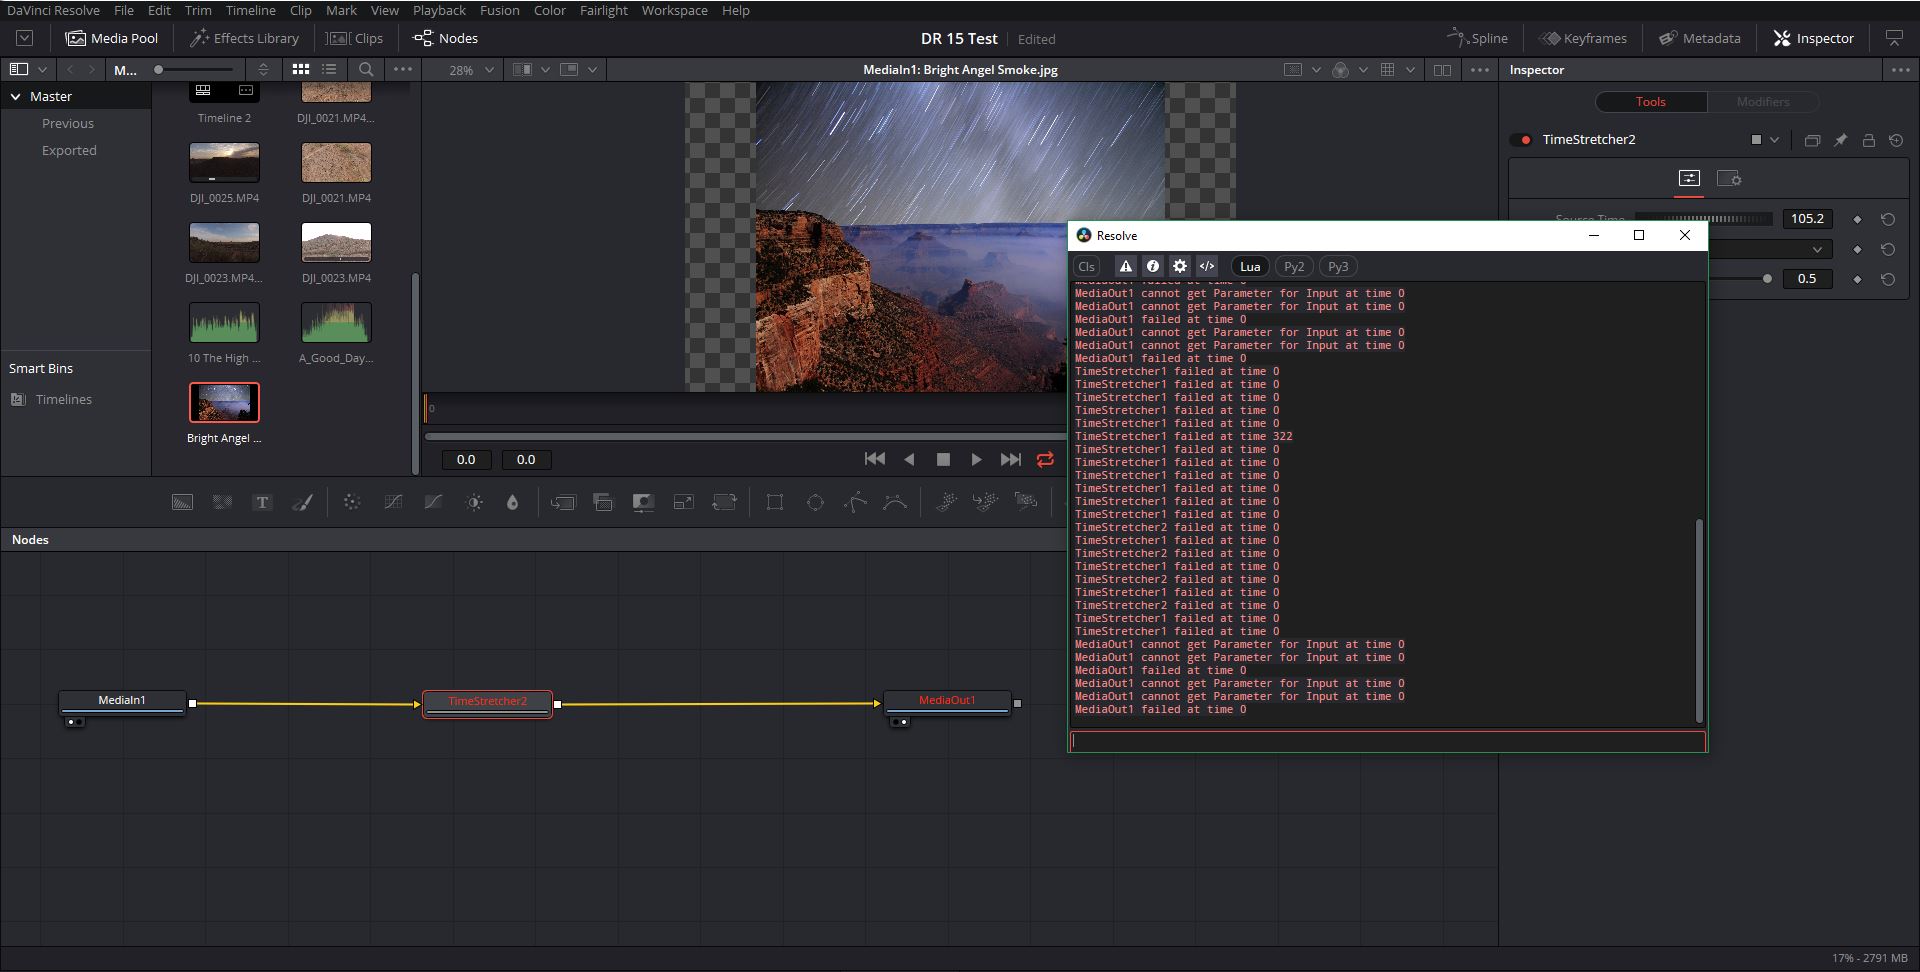Add keyframe for Source Time
This screenshot has height=972, width=1920.
pos(1857,219)
